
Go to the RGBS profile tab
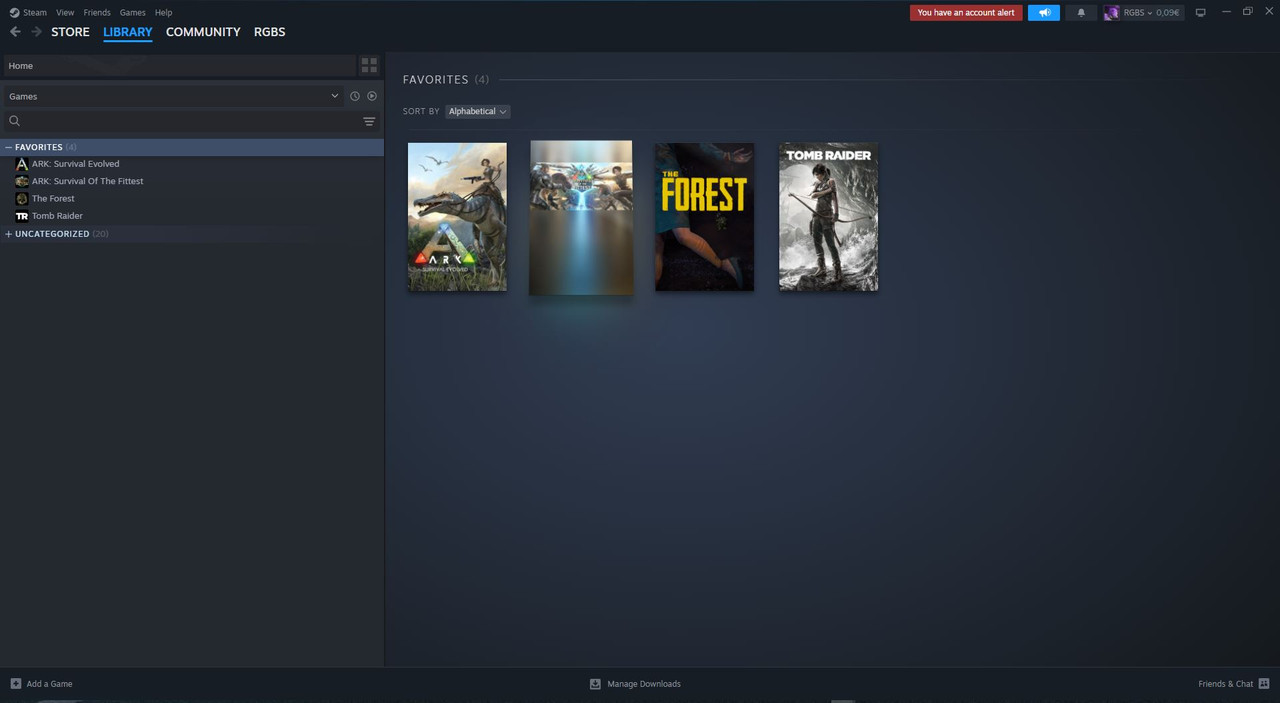270,32
